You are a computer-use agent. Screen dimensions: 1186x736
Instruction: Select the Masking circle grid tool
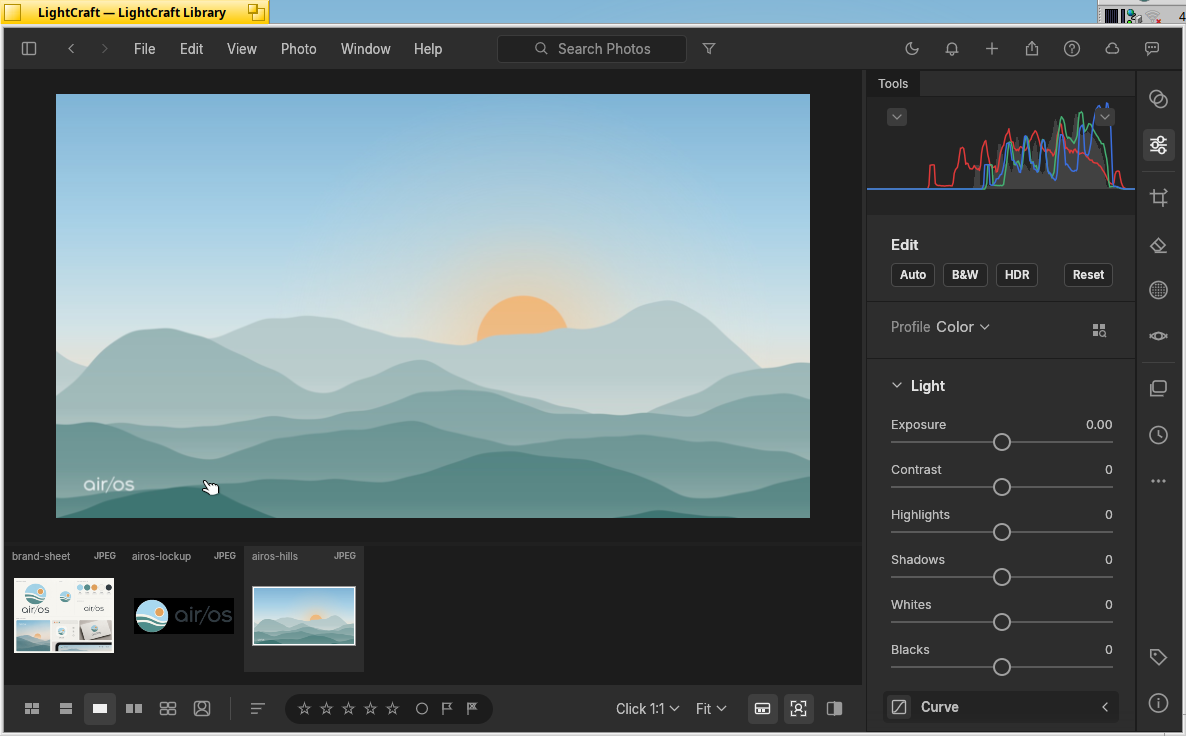click(1158, 290)
